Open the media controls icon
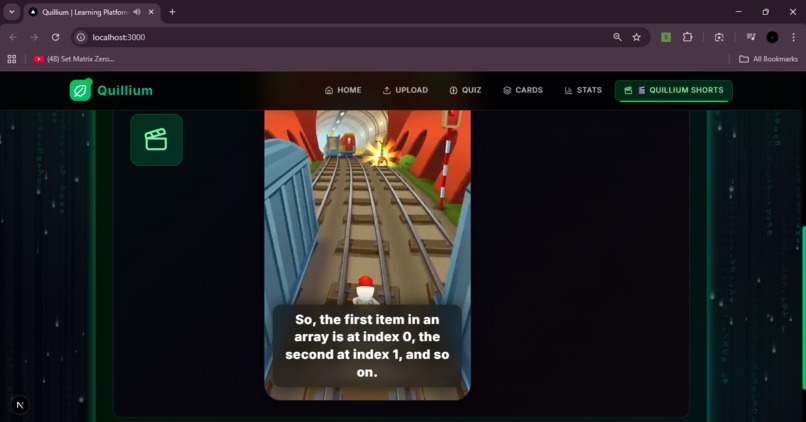This screenshot has height=422, width=806. click(x=751, y=37)
